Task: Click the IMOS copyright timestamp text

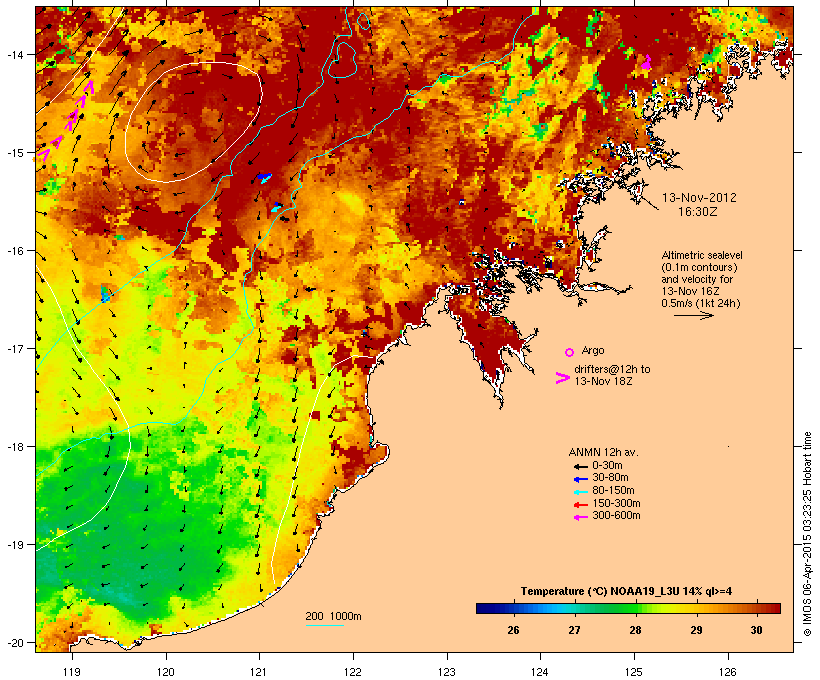Action: pyautogui.click(x=807, y=534)
